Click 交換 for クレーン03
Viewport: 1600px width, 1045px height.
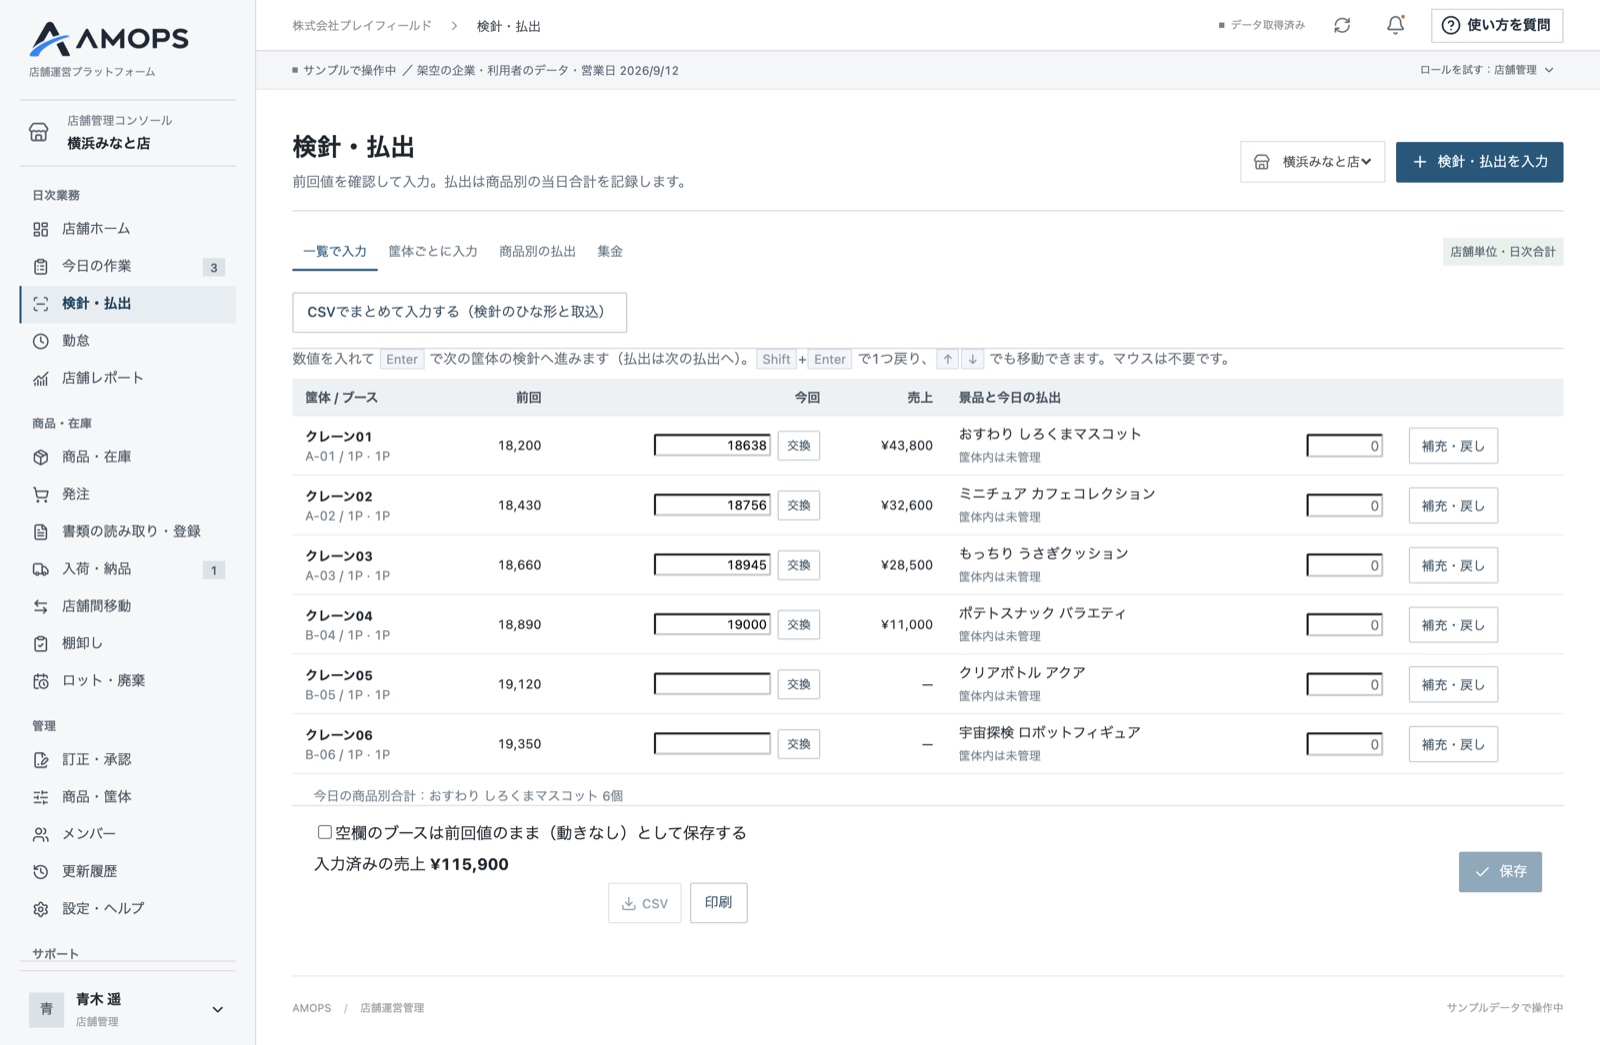(799, 565)
